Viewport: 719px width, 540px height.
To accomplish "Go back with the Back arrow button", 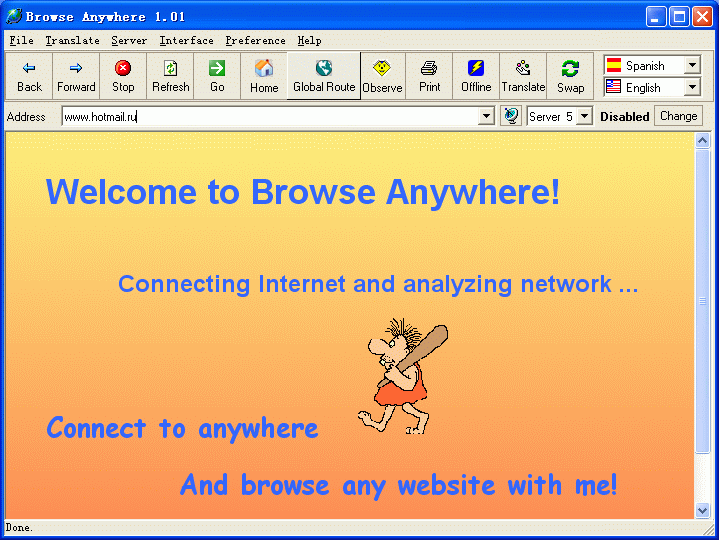I will pyautogui.click(x=29, y=76).
